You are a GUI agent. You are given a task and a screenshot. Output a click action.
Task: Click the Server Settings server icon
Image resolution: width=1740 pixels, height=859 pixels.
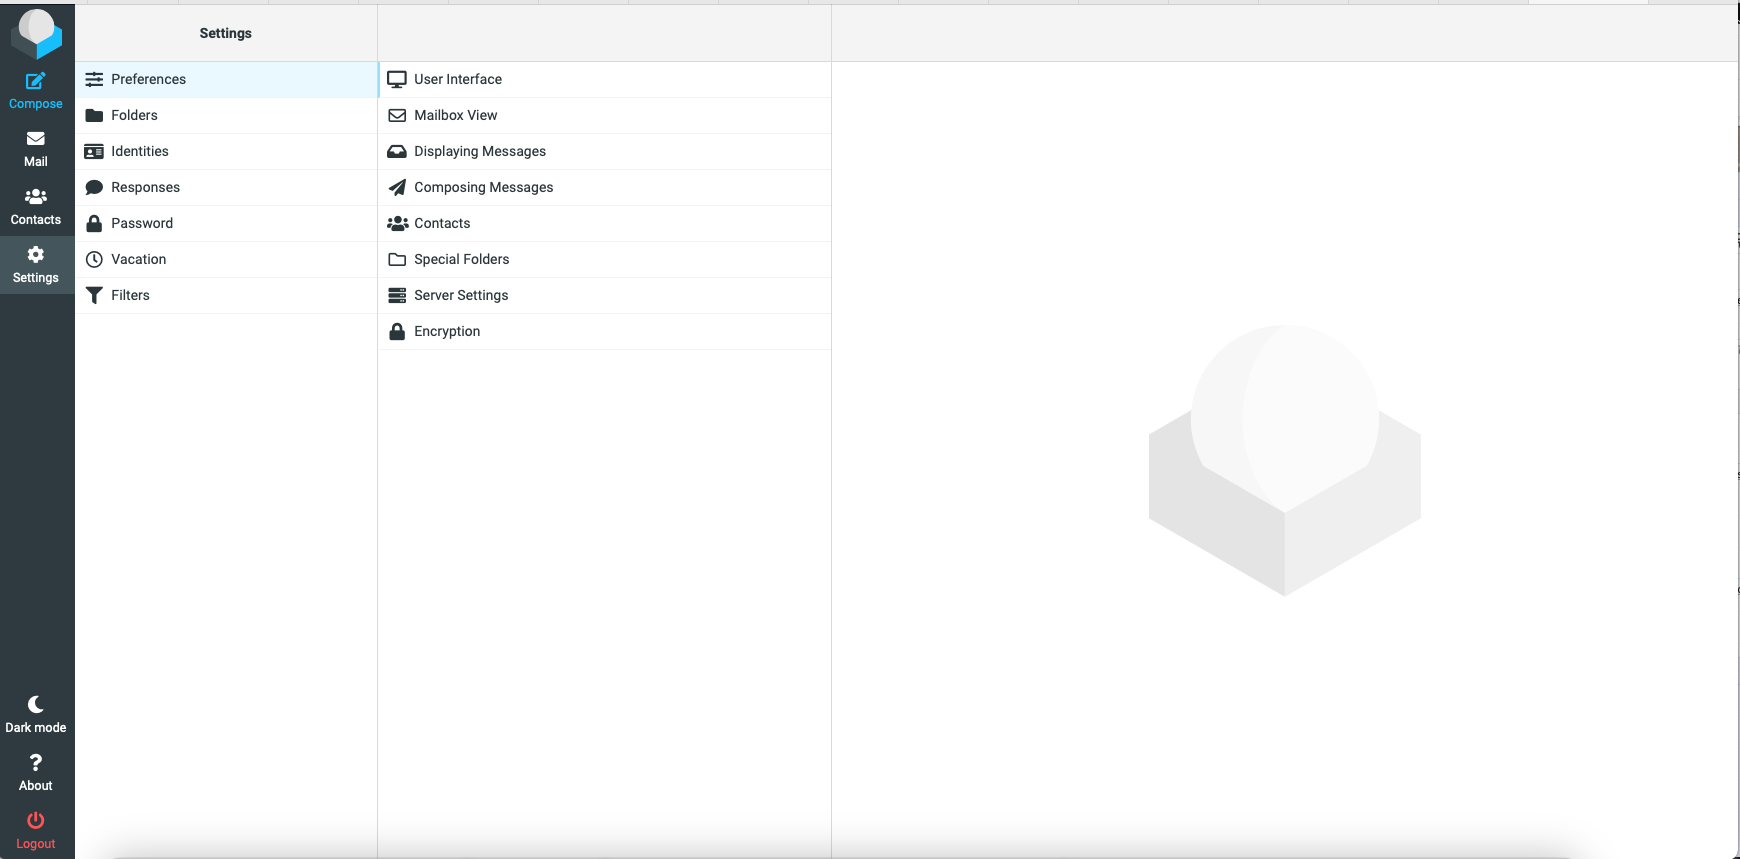(x=397, y=295)
